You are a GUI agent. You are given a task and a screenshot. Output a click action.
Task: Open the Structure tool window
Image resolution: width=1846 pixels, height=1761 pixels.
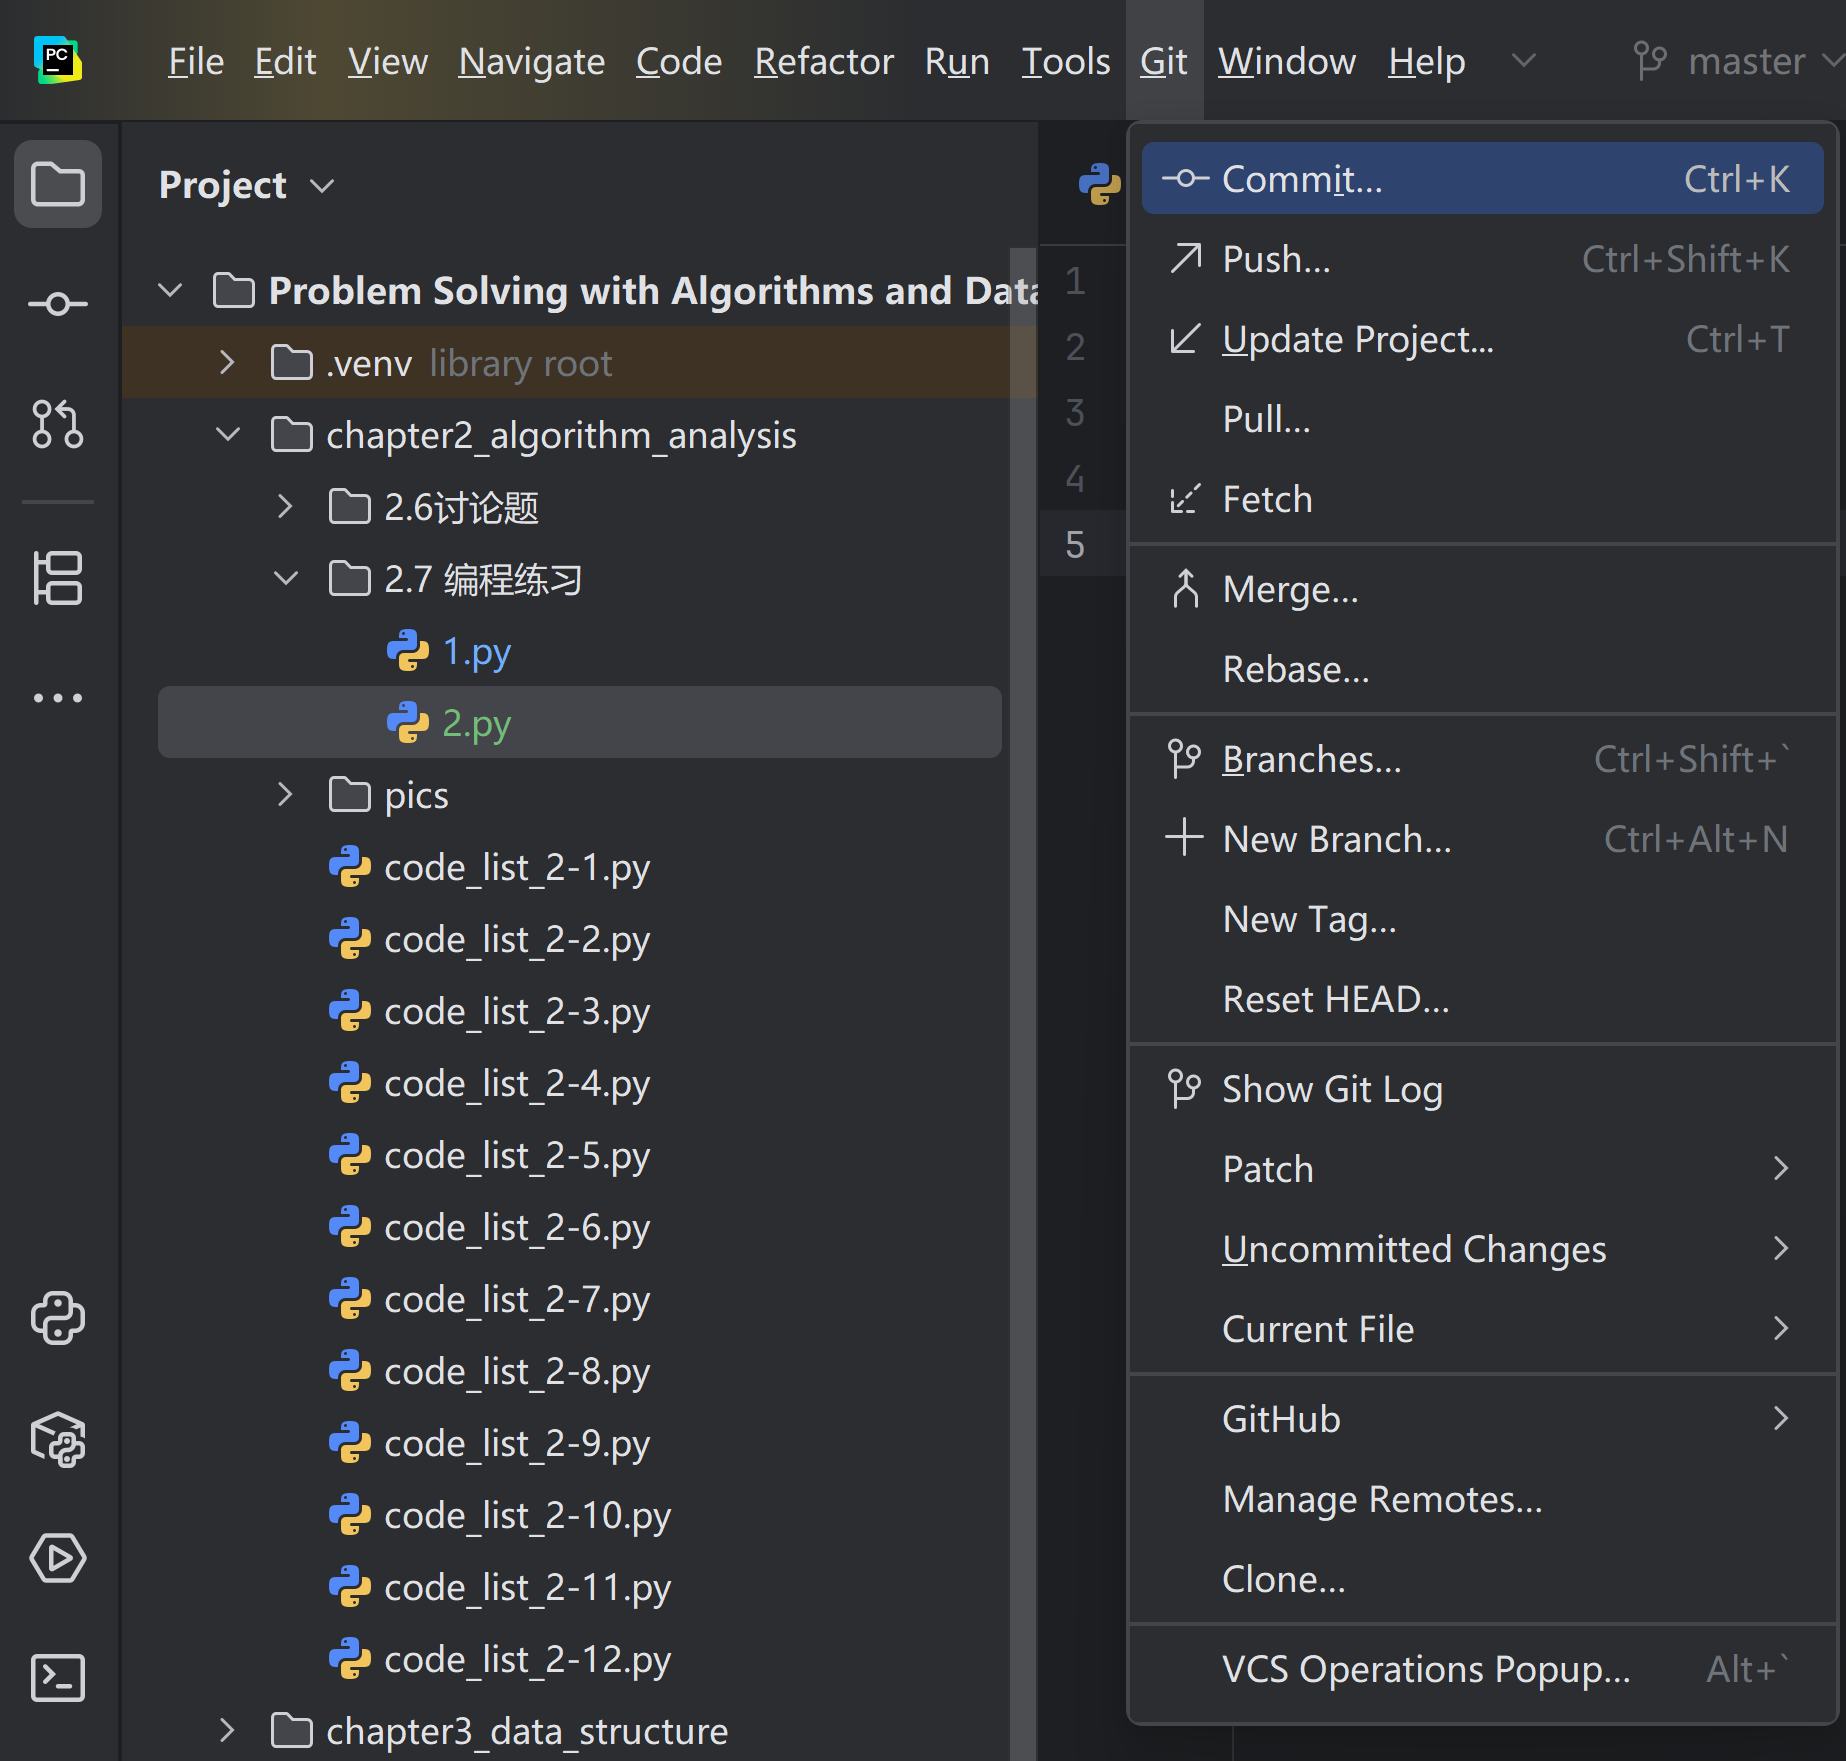coord(57,578)
